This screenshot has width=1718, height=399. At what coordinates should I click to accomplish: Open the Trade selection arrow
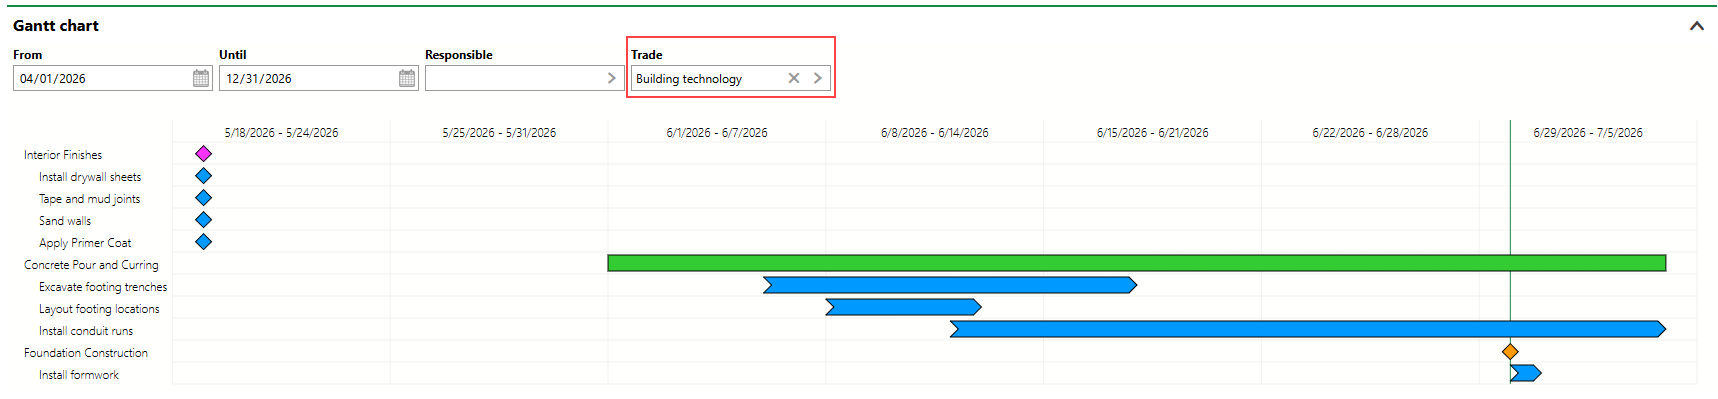tap(817, 78)
